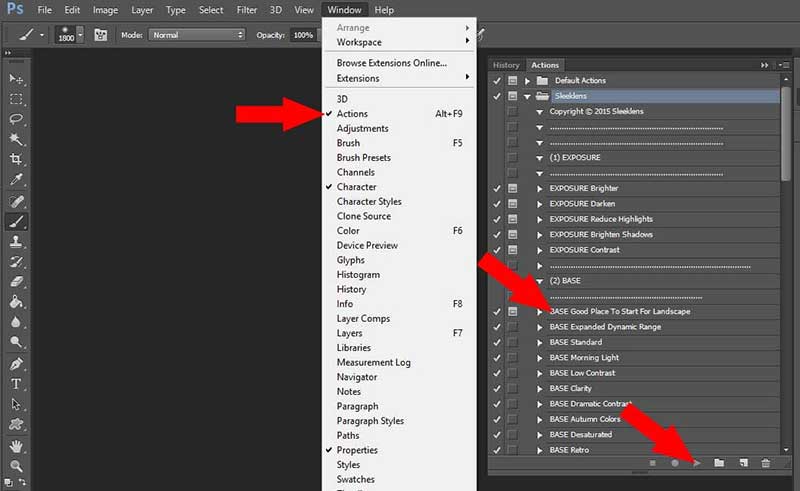800x491 pixels.
Task: Open the Actions panel flyout menu
Action: (784, 65)
